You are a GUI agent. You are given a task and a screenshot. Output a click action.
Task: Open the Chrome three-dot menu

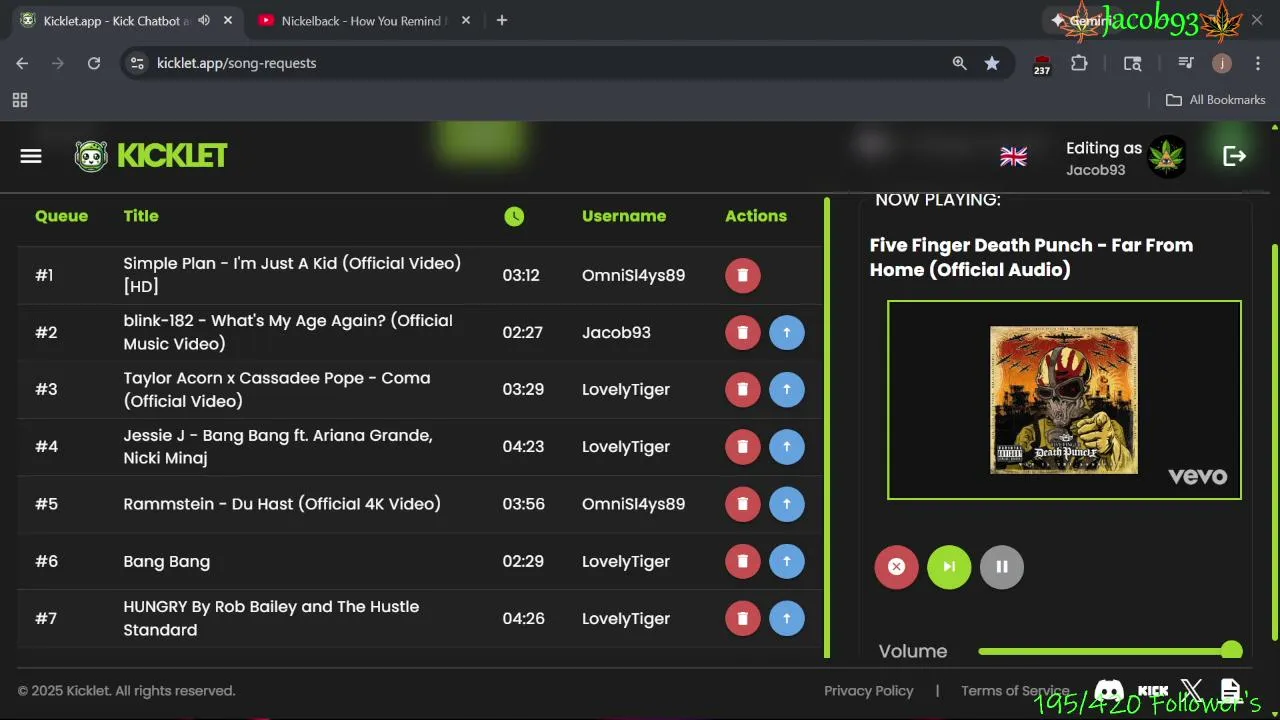1256,63
